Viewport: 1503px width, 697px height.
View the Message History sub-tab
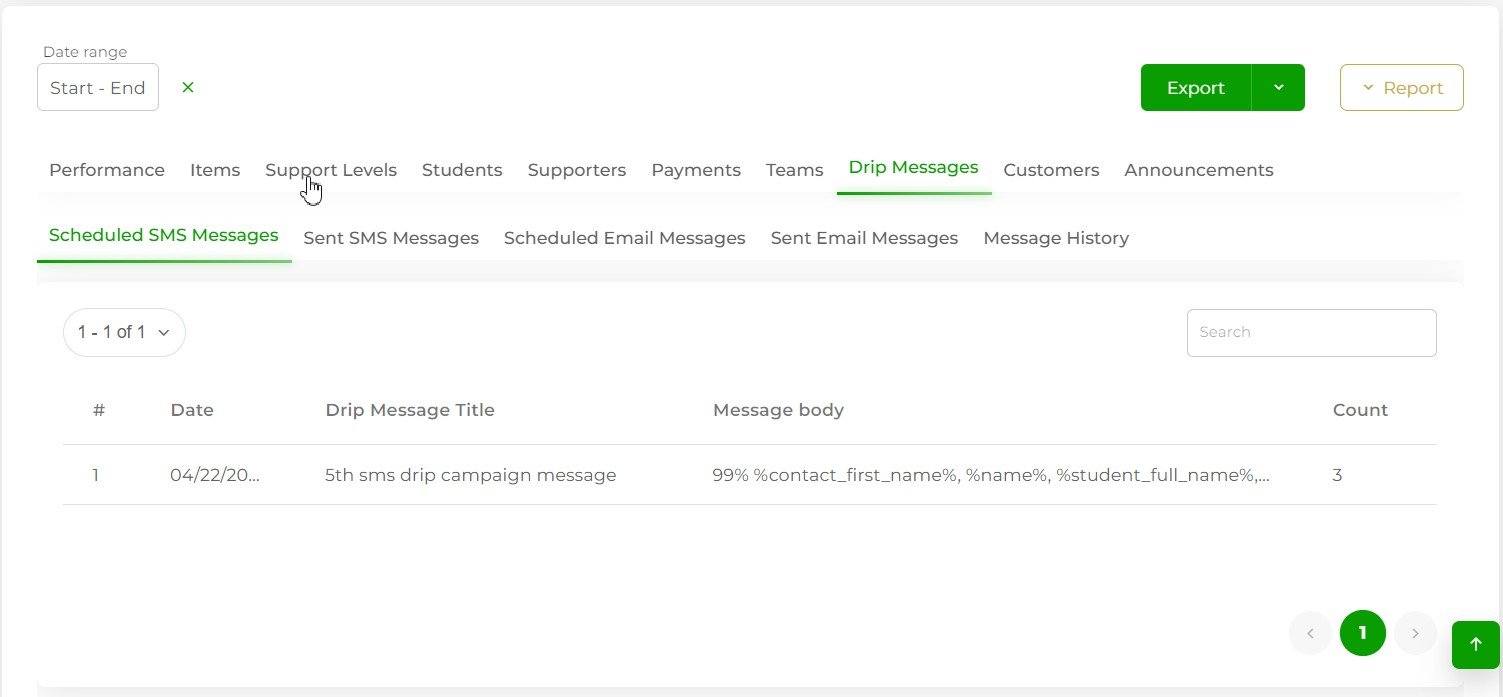point(1055,238)
